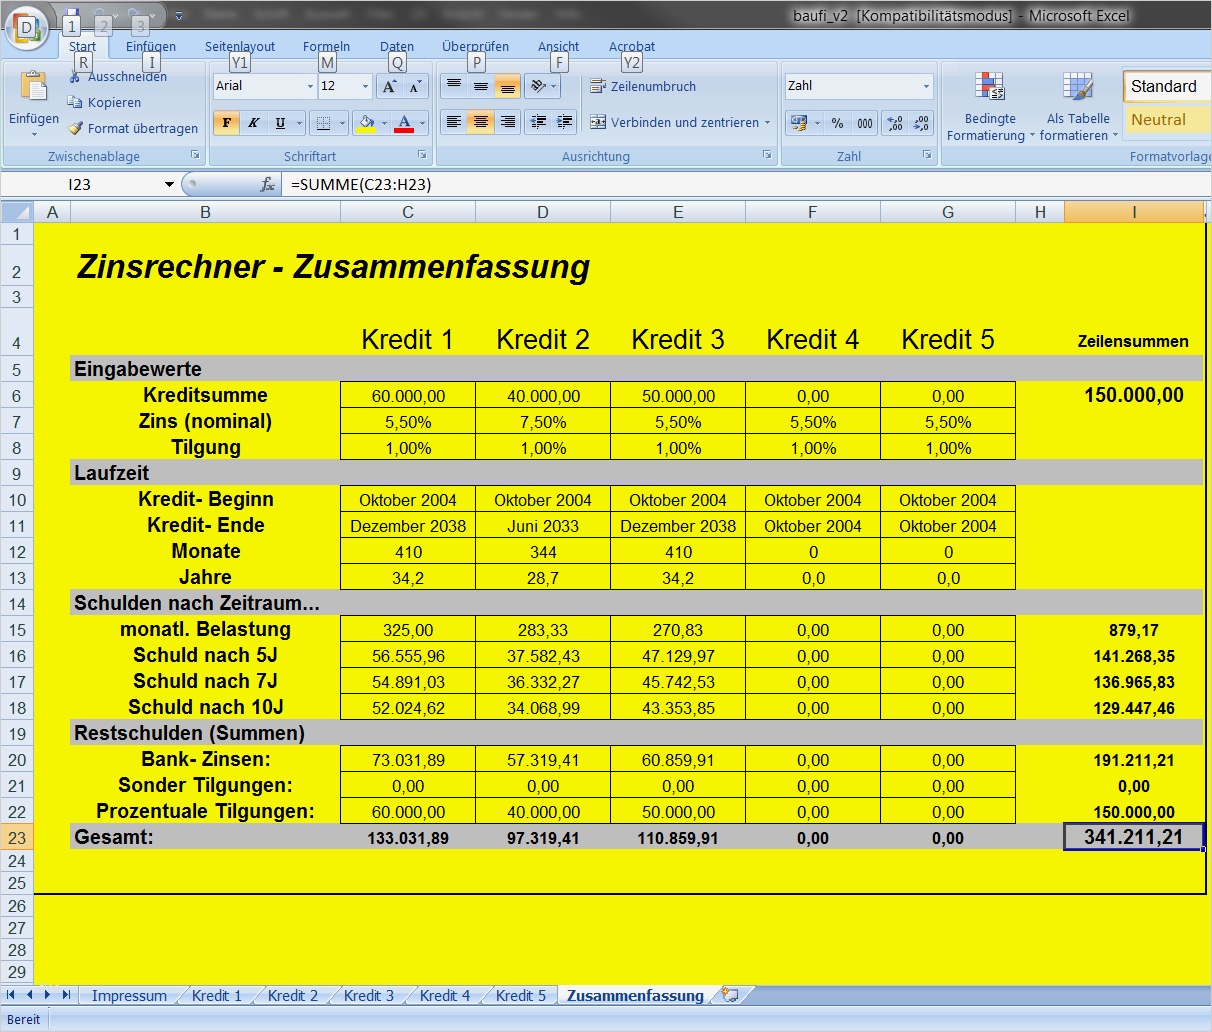The image size is (1212, 1032).
Task: Apply percent style format
Action: [x=837, y=123]
